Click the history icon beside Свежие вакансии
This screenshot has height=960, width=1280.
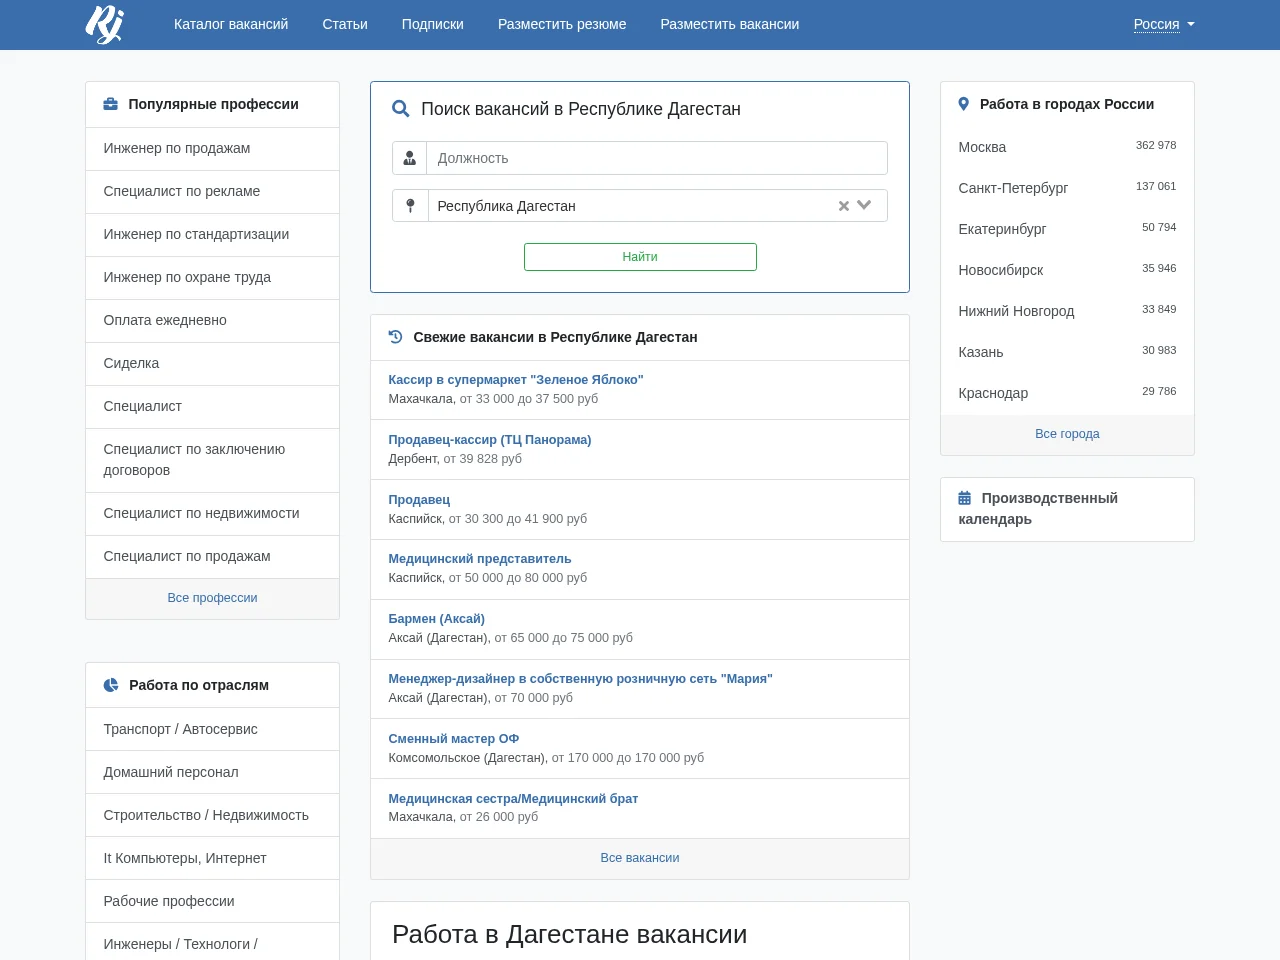(396, 337)
